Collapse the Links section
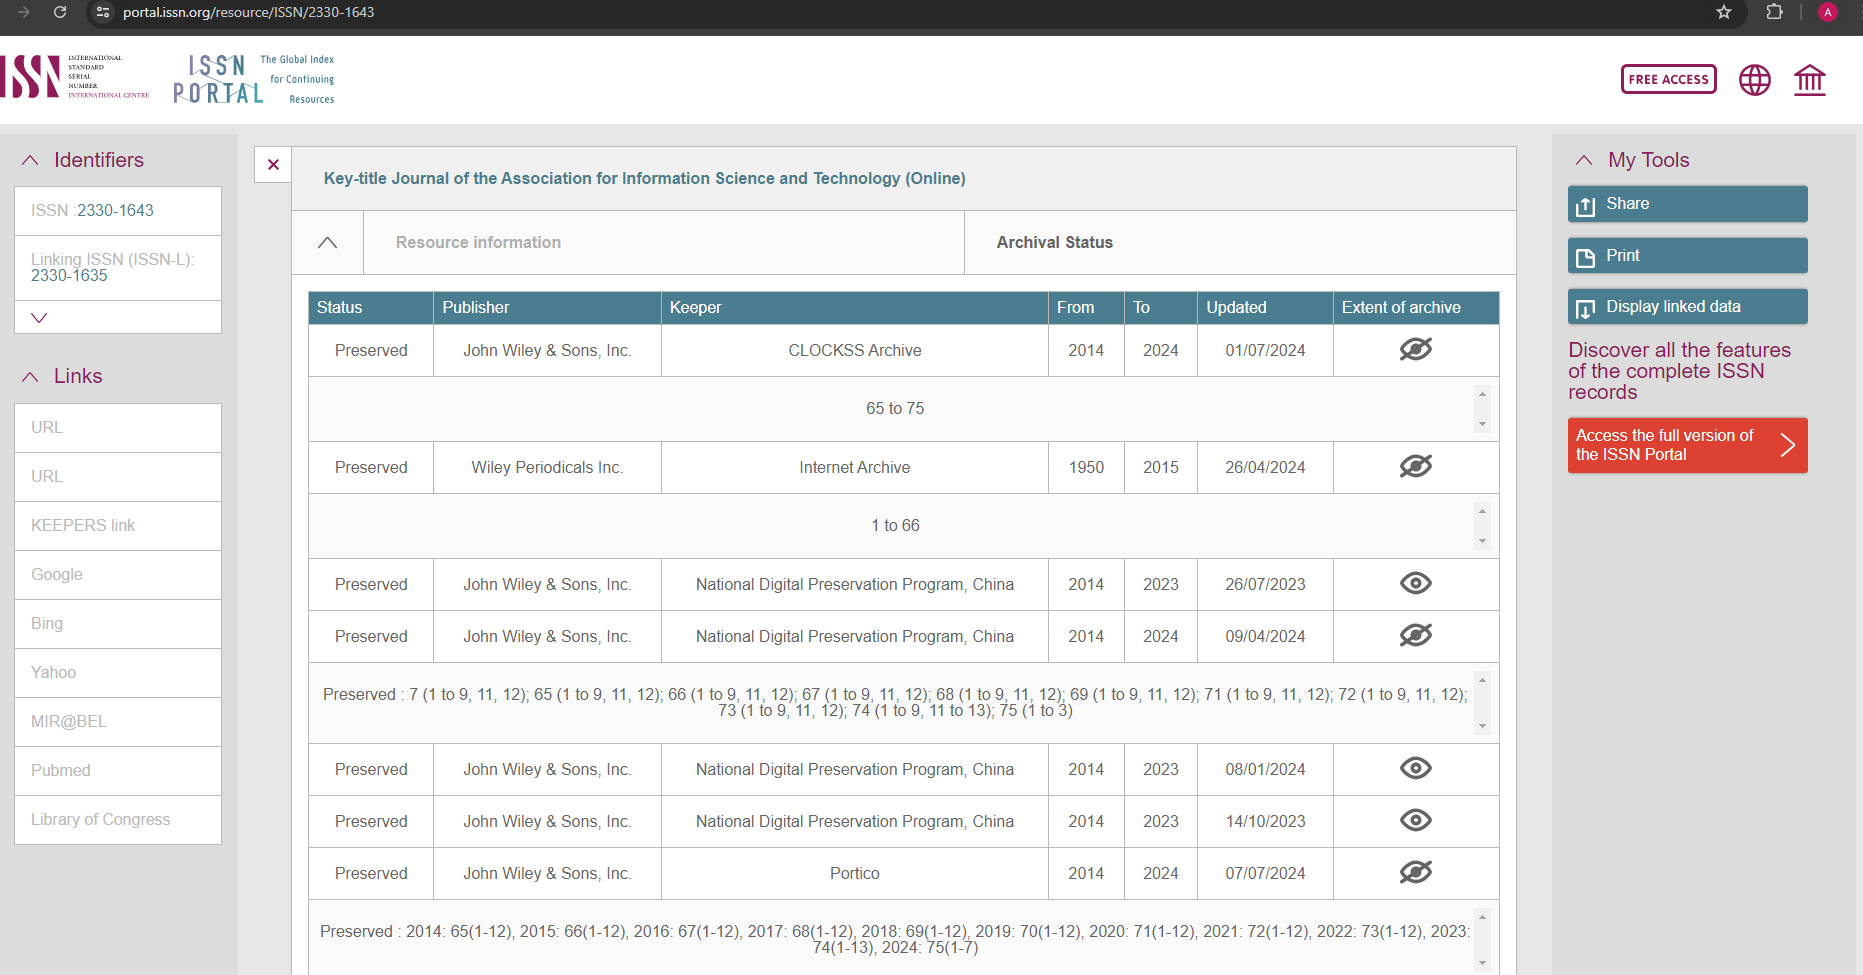The image size is (1863, 975). (x=30, y=376)
